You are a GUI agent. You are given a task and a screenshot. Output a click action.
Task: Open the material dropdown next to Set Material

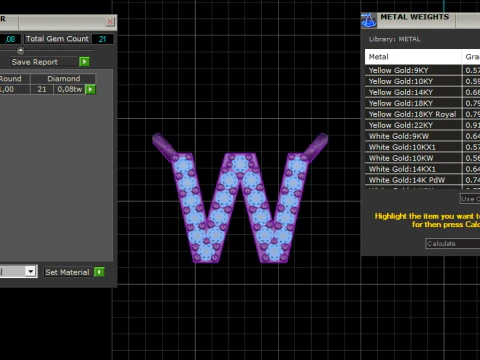click(x=31, y=271)
